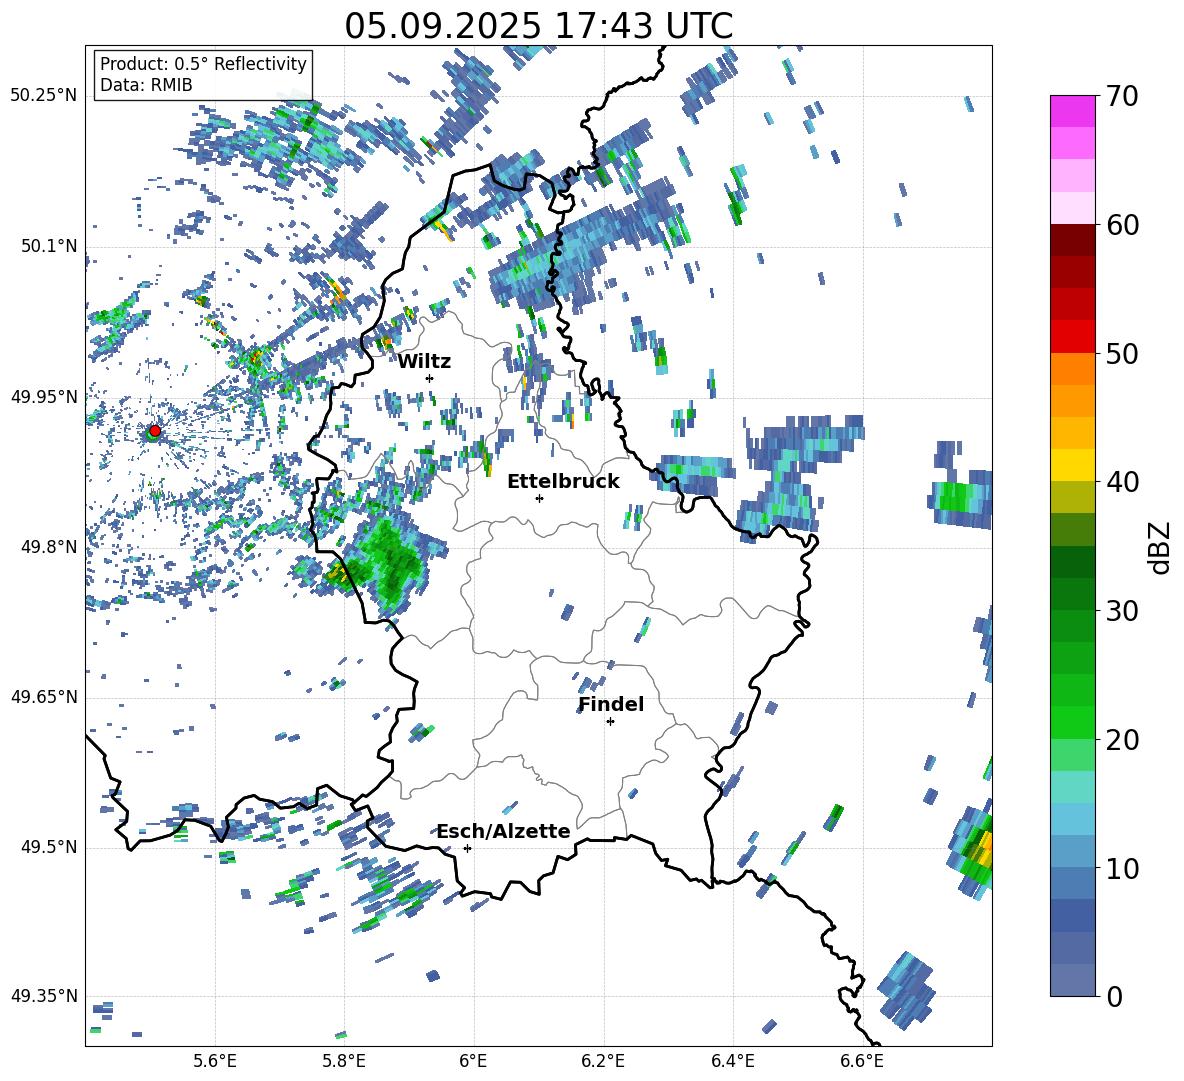Click the 50.25°N latitude label

pyautogui.click(x=44, y=96)
